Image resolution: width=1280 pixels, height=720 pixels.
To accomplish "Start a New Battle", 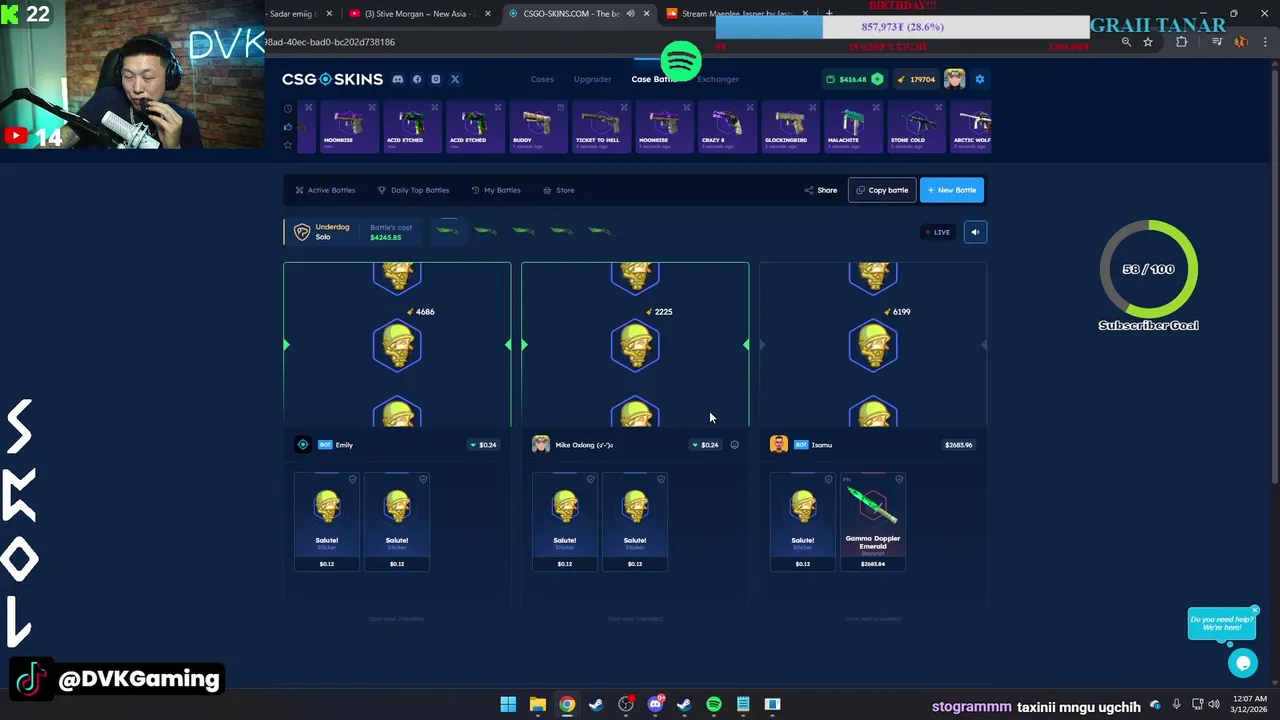I will (x=952, y=190).
